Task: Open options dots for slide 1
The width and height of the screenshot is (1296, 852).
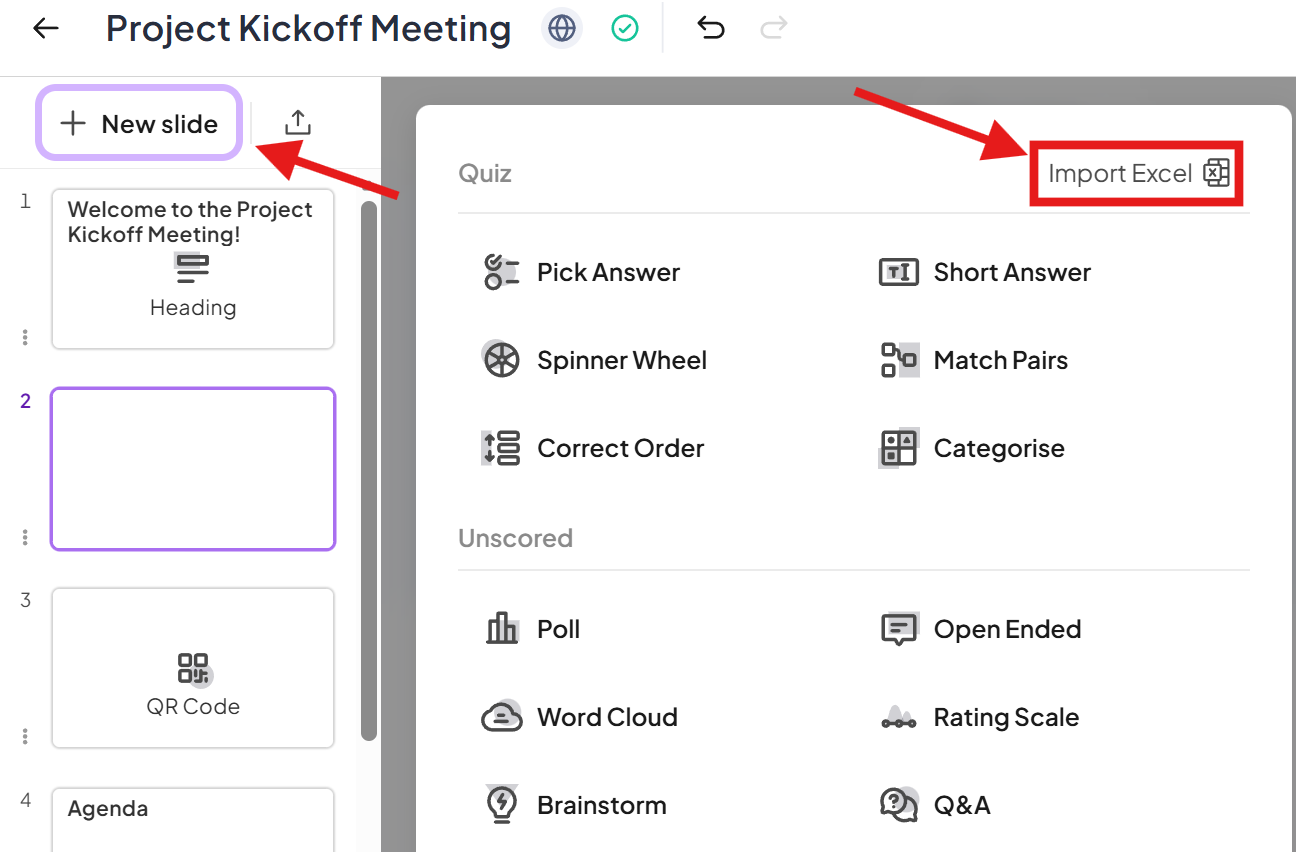Action: (25, 338)
